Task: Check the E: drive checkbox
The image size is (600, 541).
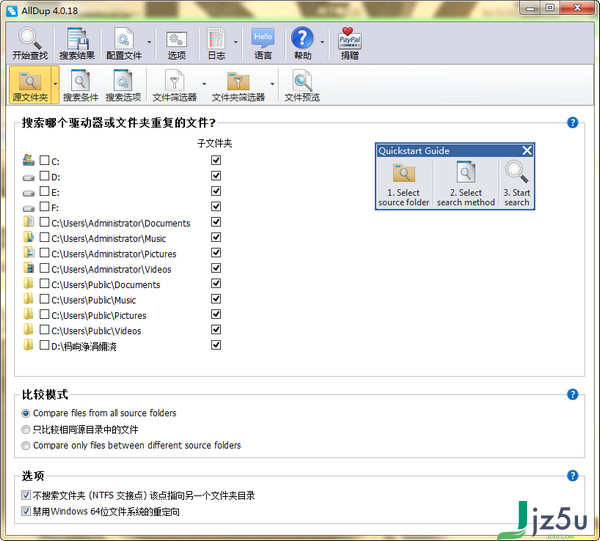Action: tap(44, 191)
